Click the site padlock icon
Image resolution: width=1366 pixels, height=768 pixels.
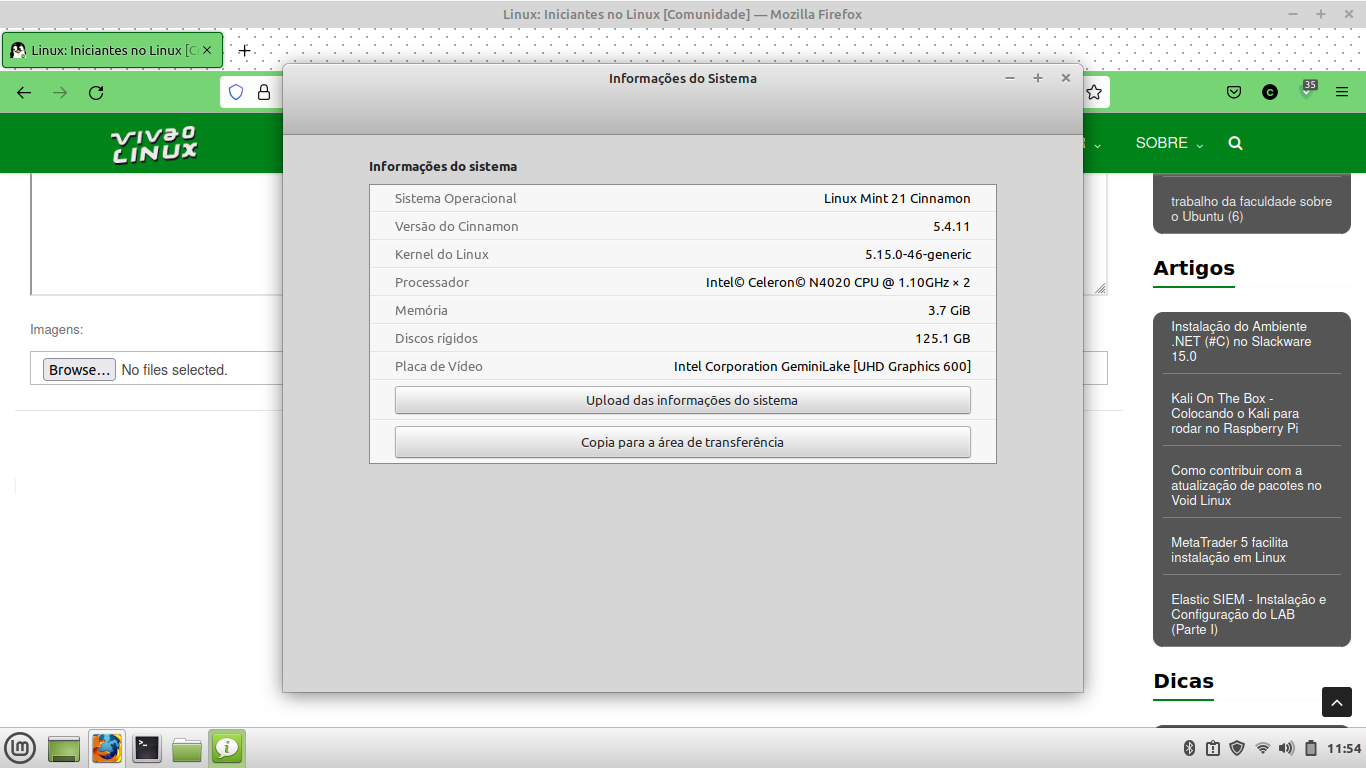tap(264, 92)
